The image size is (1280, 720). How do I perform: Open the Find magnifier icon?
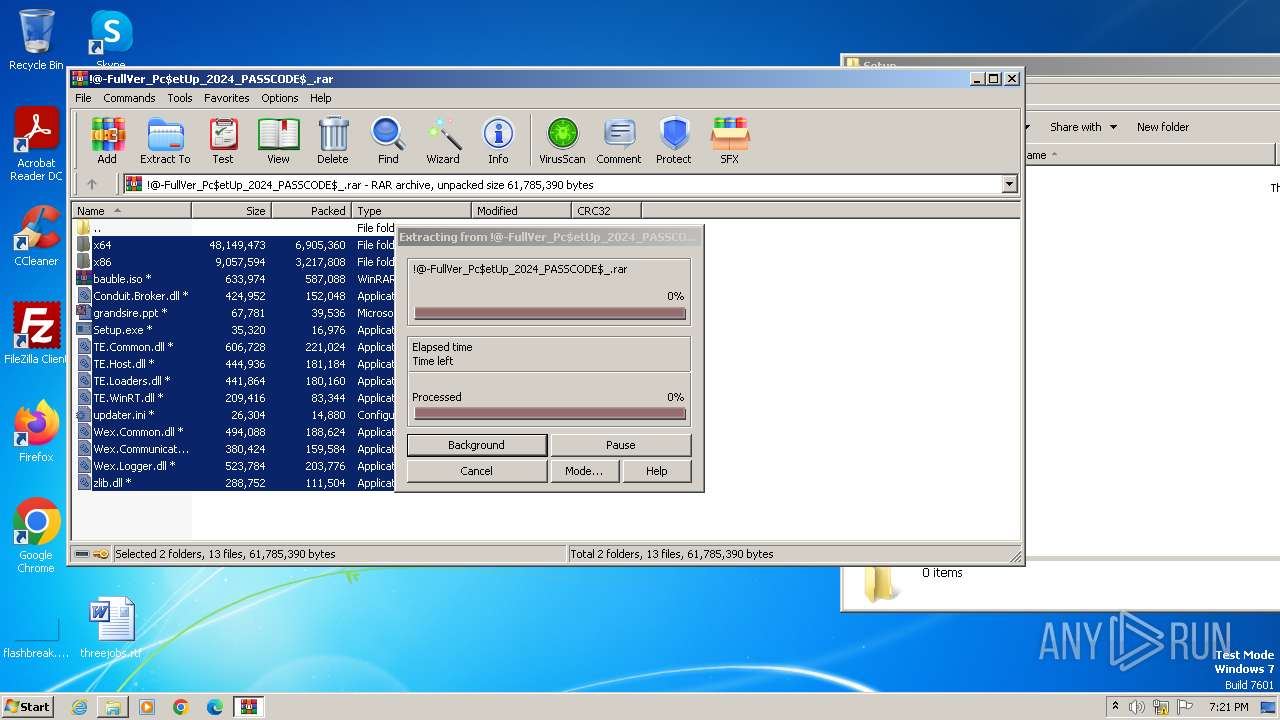click(x=388, y=140)
